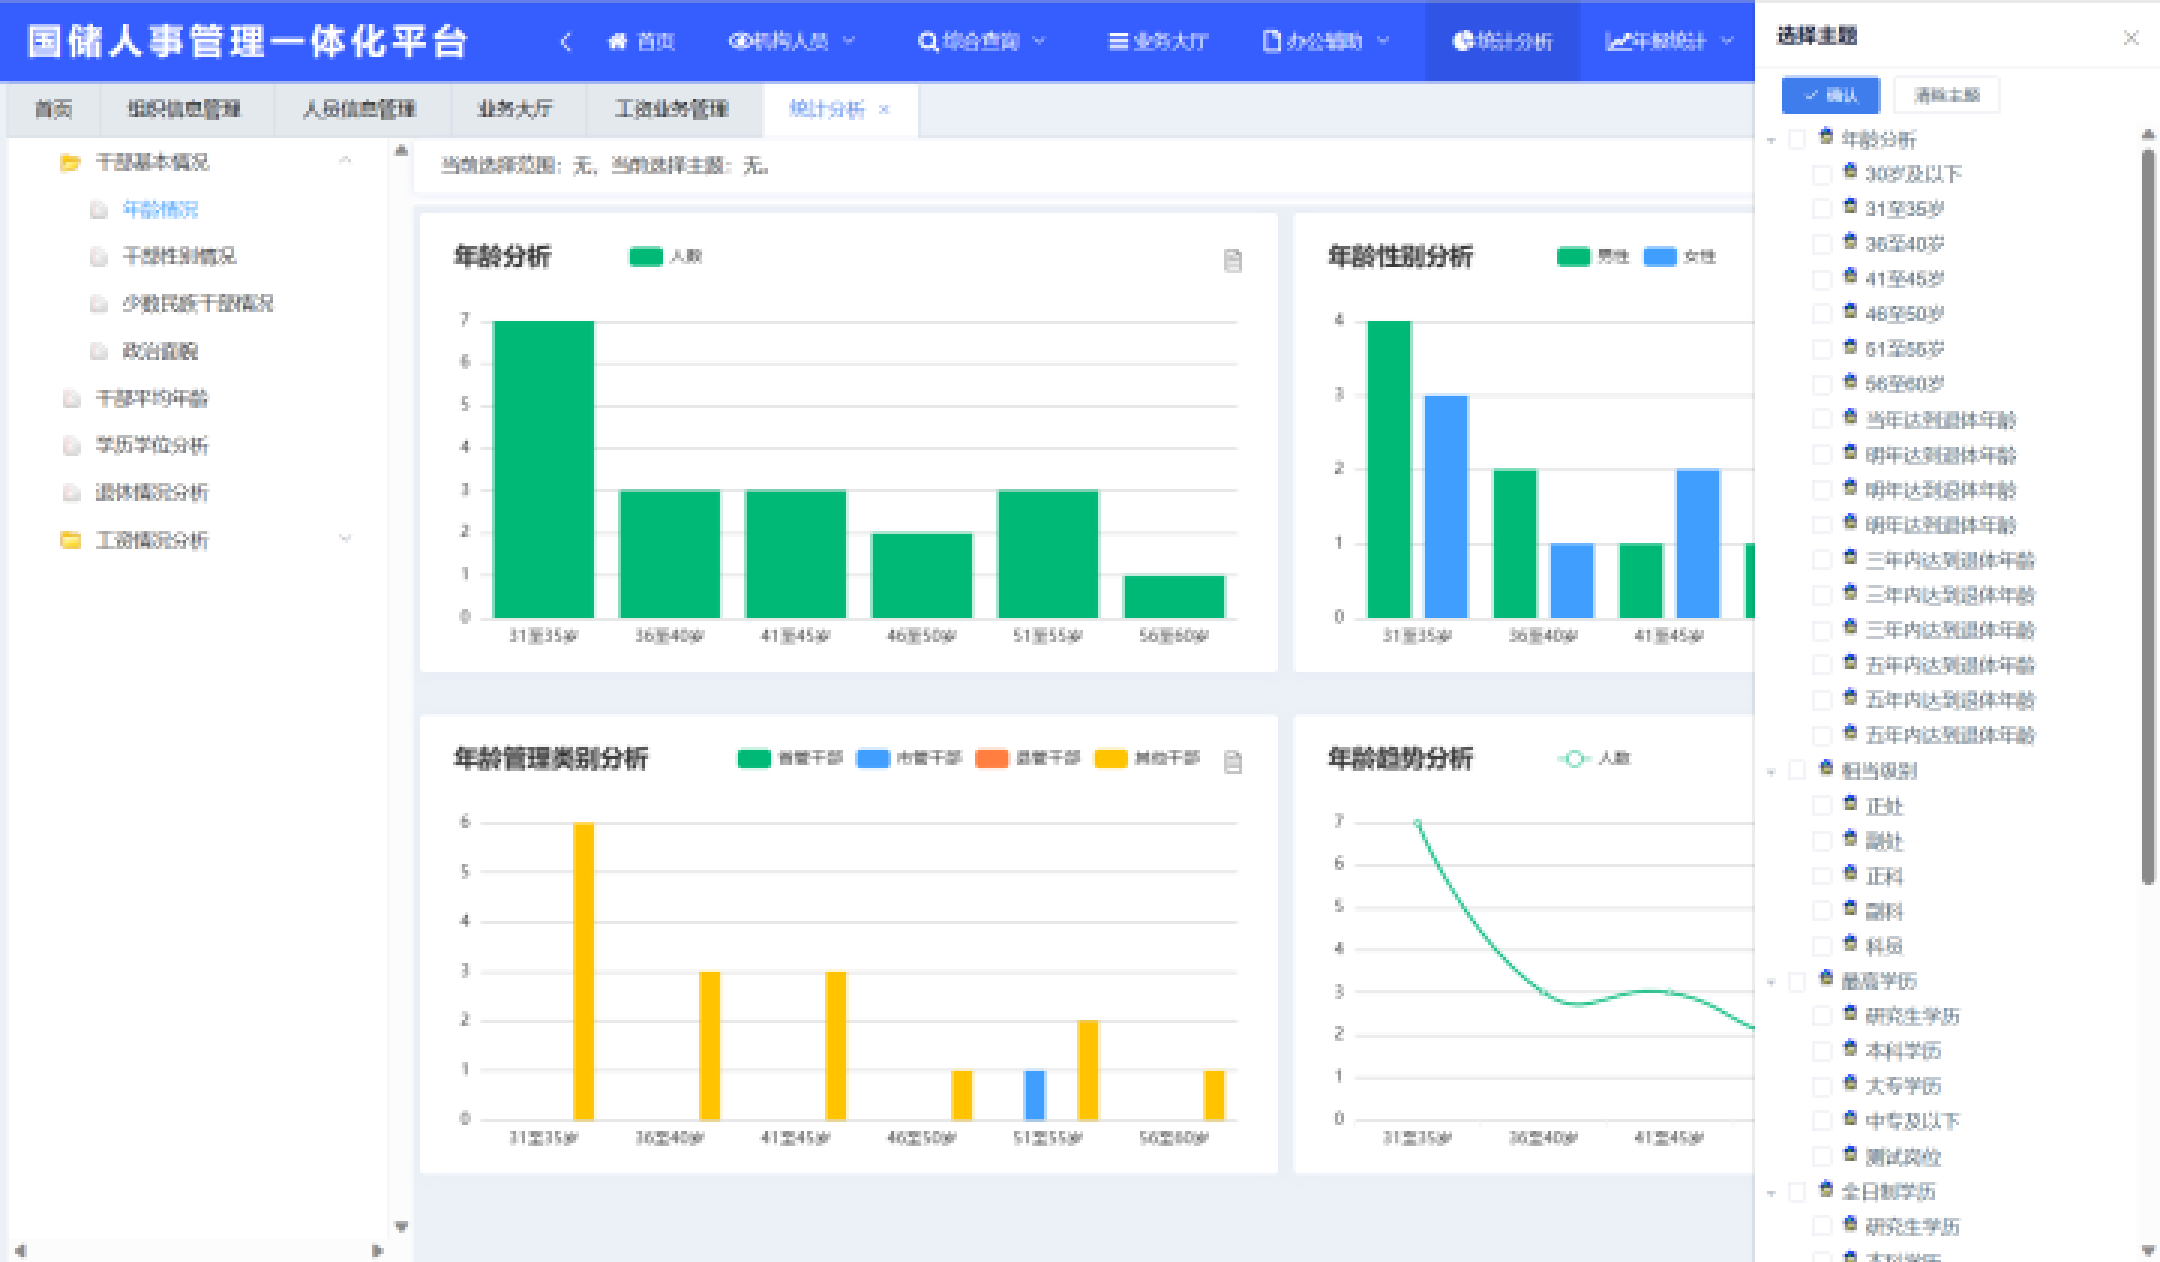
Task: Tick the 正处 checkbox
Action: 1822,806
